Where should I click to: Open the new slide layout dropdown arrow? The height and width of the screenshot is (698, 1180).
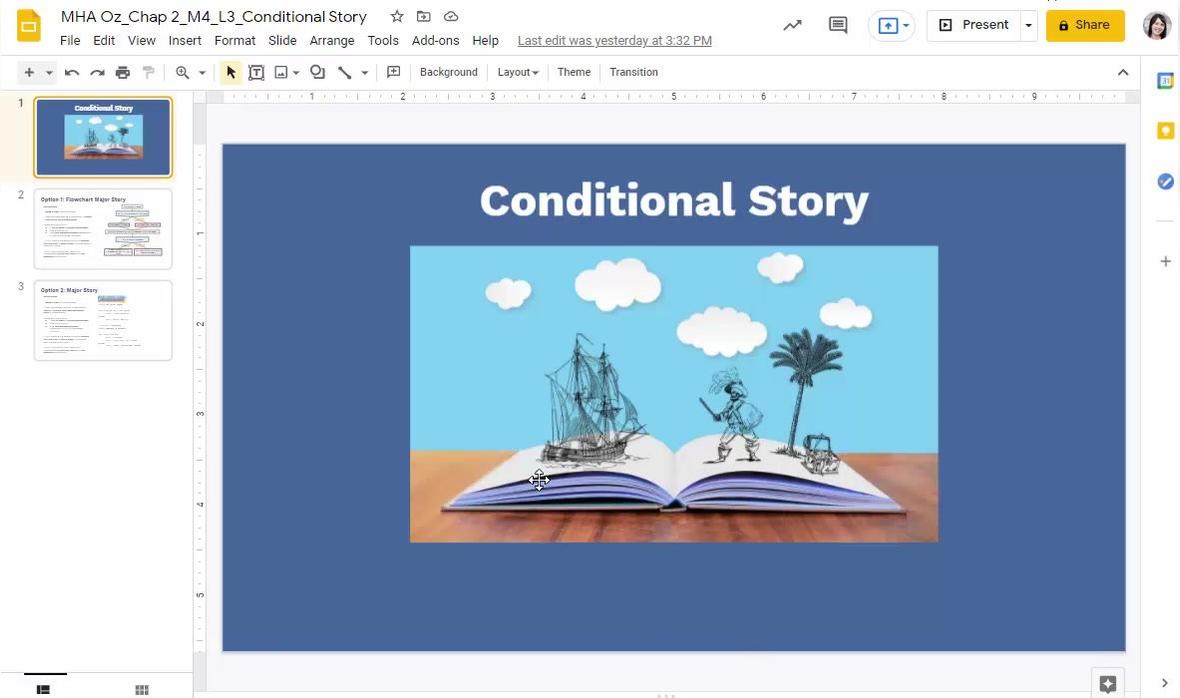[49, 72]
